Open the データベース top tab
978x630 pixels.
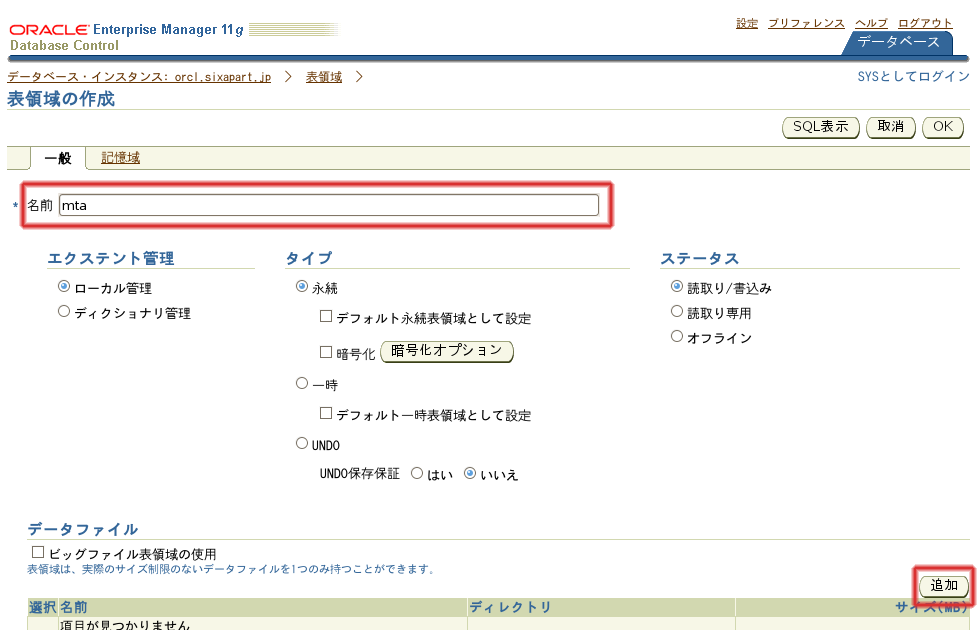(x=898, y=42)
